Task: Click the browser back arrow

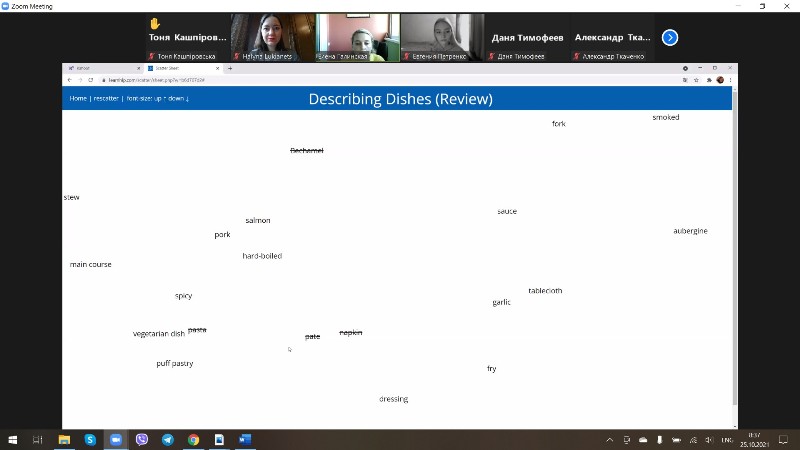Action: (x=69, y=80)
